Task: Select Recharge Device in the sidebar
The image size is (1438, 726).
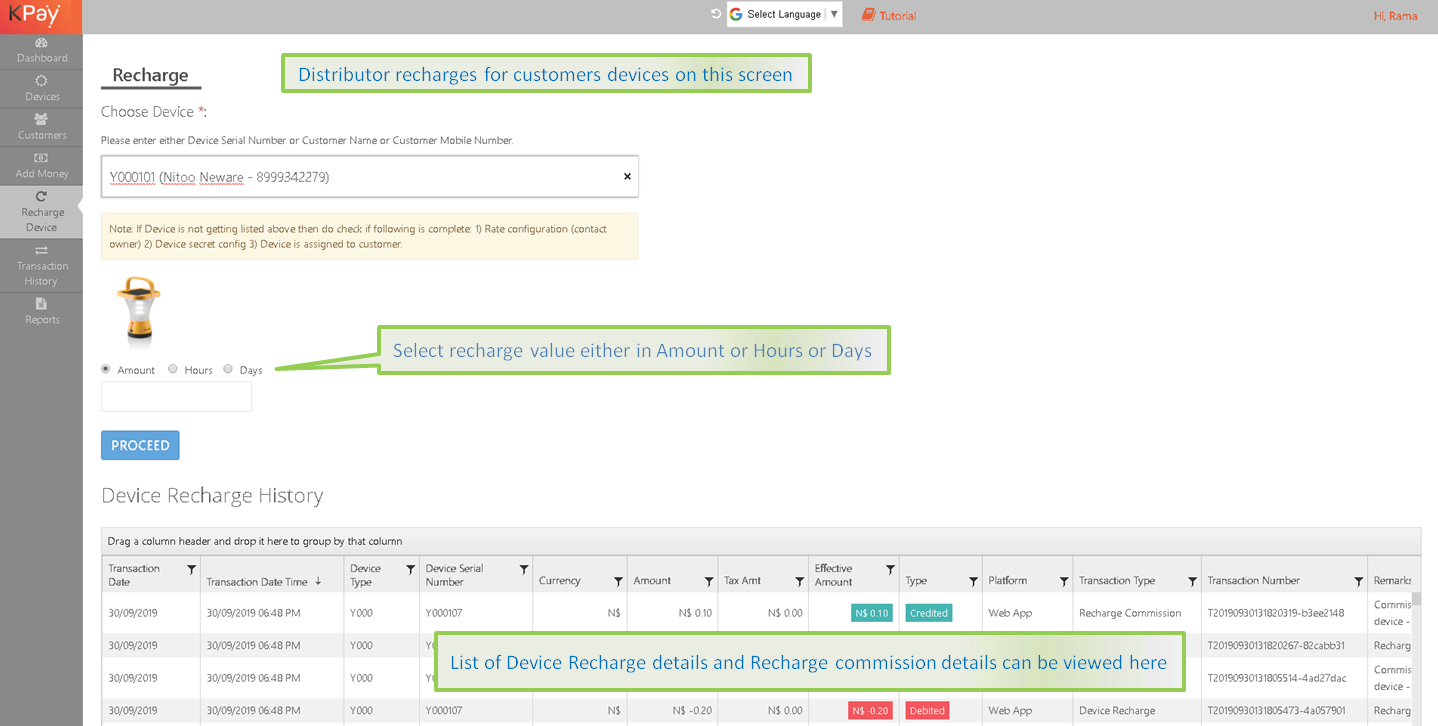Action: tap(41, 212)
